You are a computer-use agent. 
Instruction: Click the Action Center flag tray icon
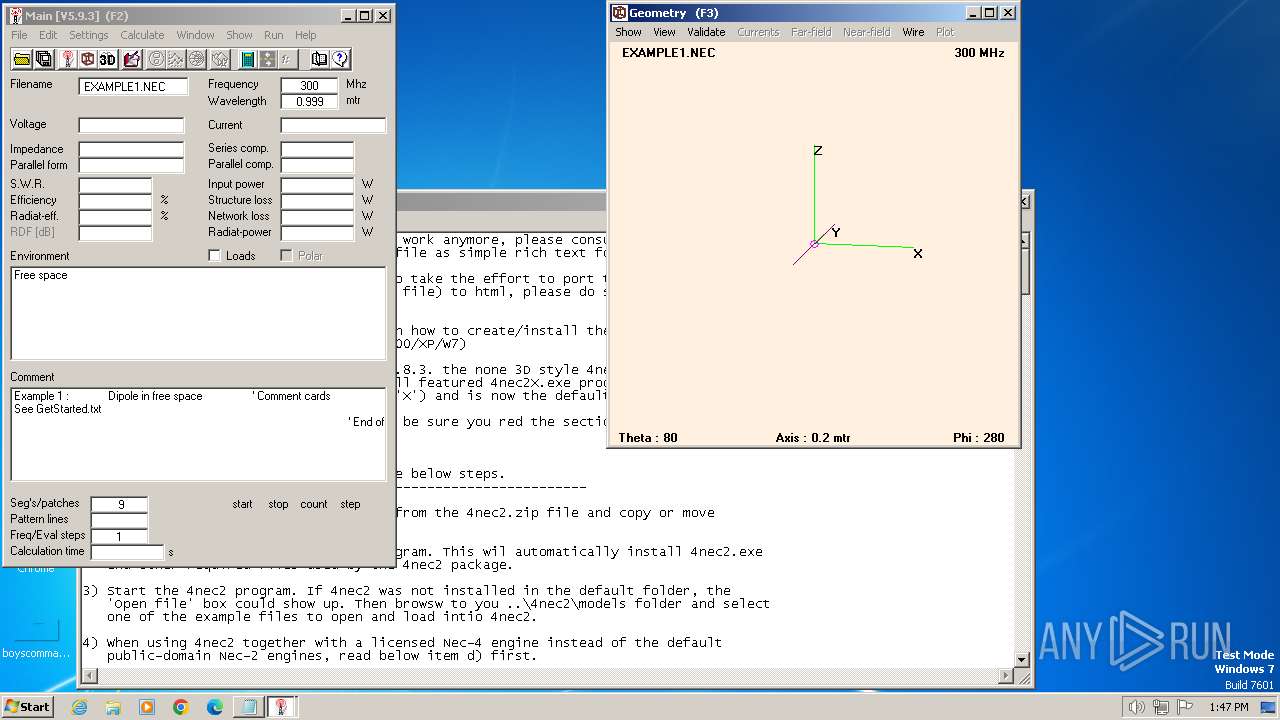coord(1185,707)
